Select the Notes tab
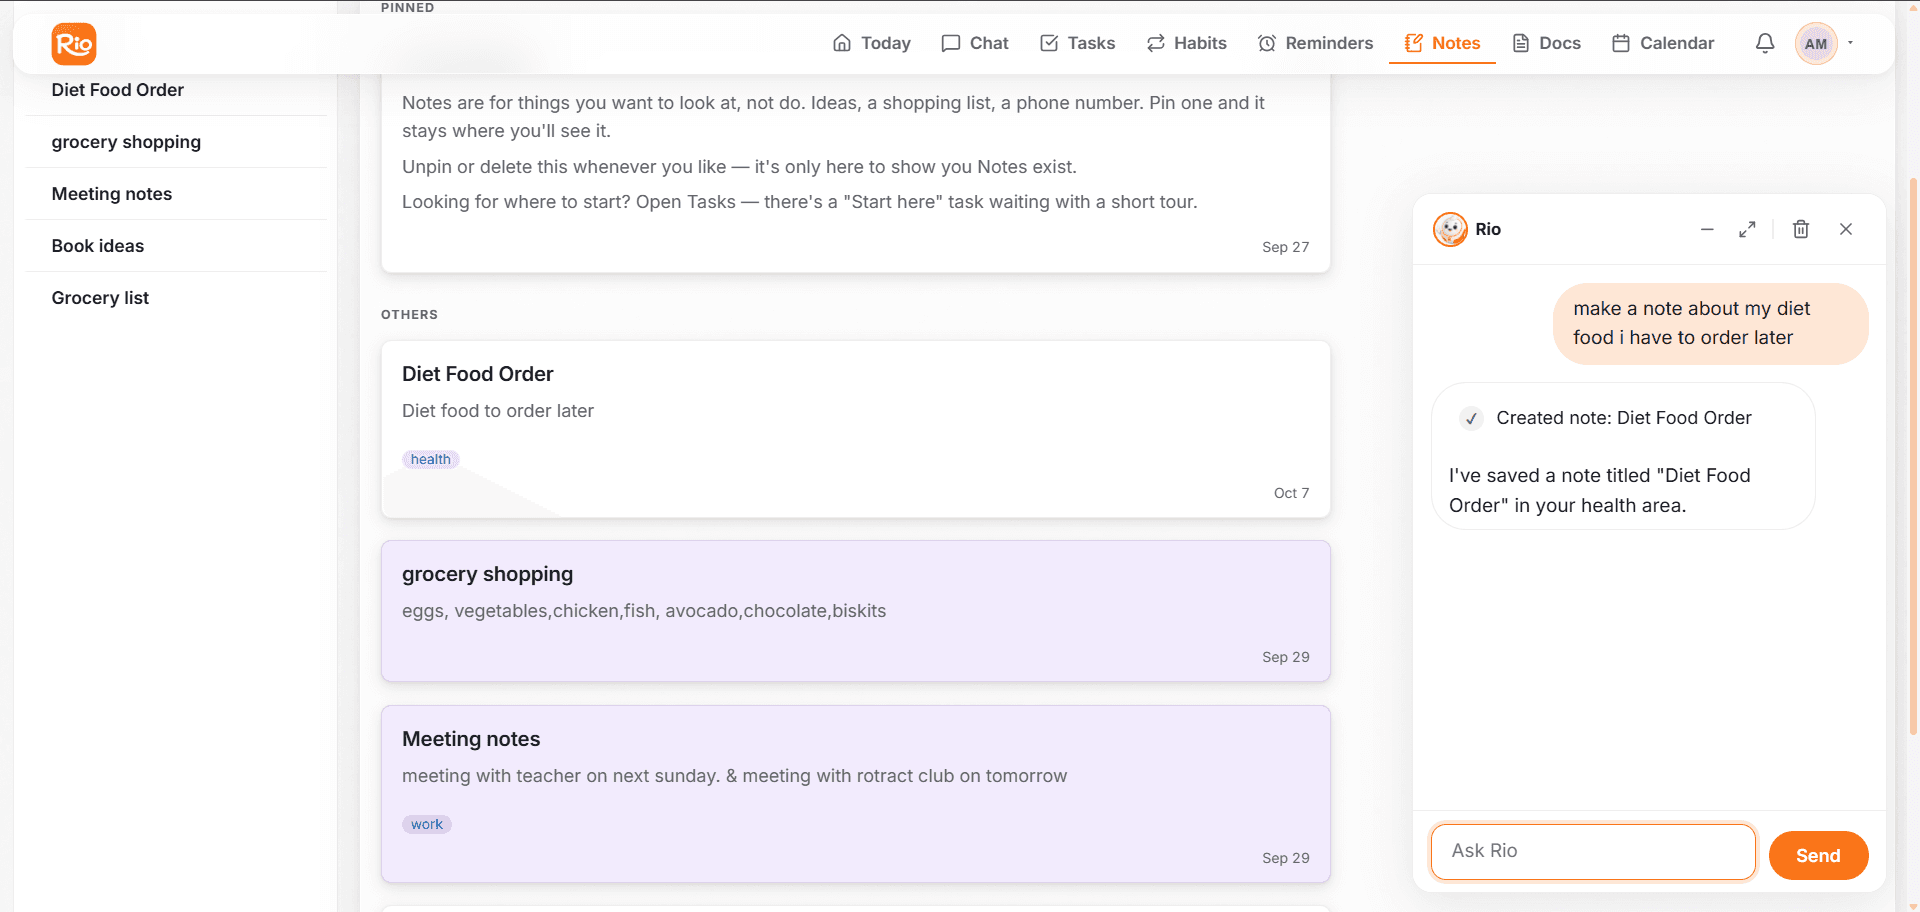Image resolution: width=1920 pixels, height=912 pixels. 1442,43
